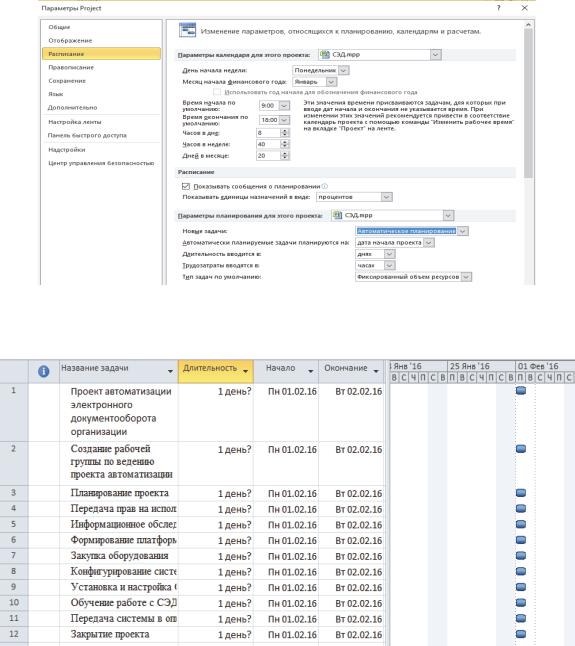
Task: Open Новые задачи scheduling mode dropdown
Action: click(463, 231)
